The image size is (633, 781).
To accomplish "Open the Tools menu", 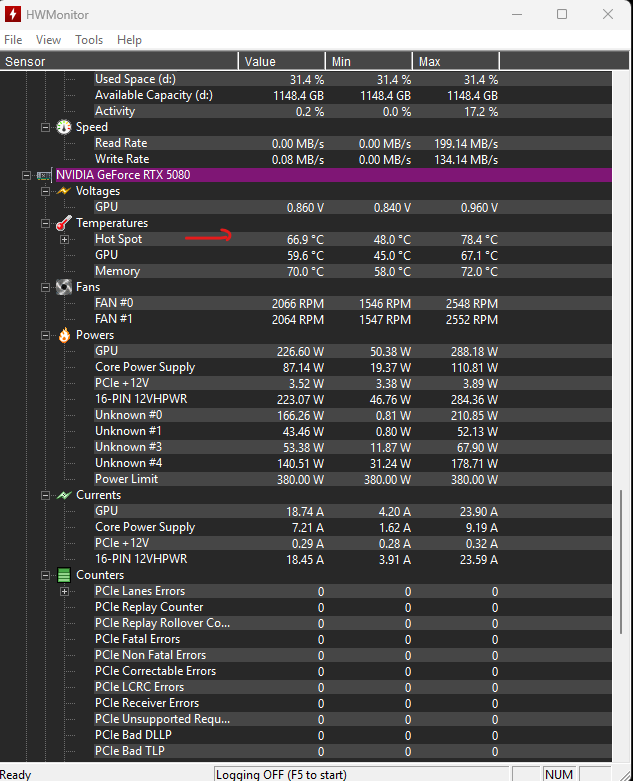I will [x=89, y=40].
